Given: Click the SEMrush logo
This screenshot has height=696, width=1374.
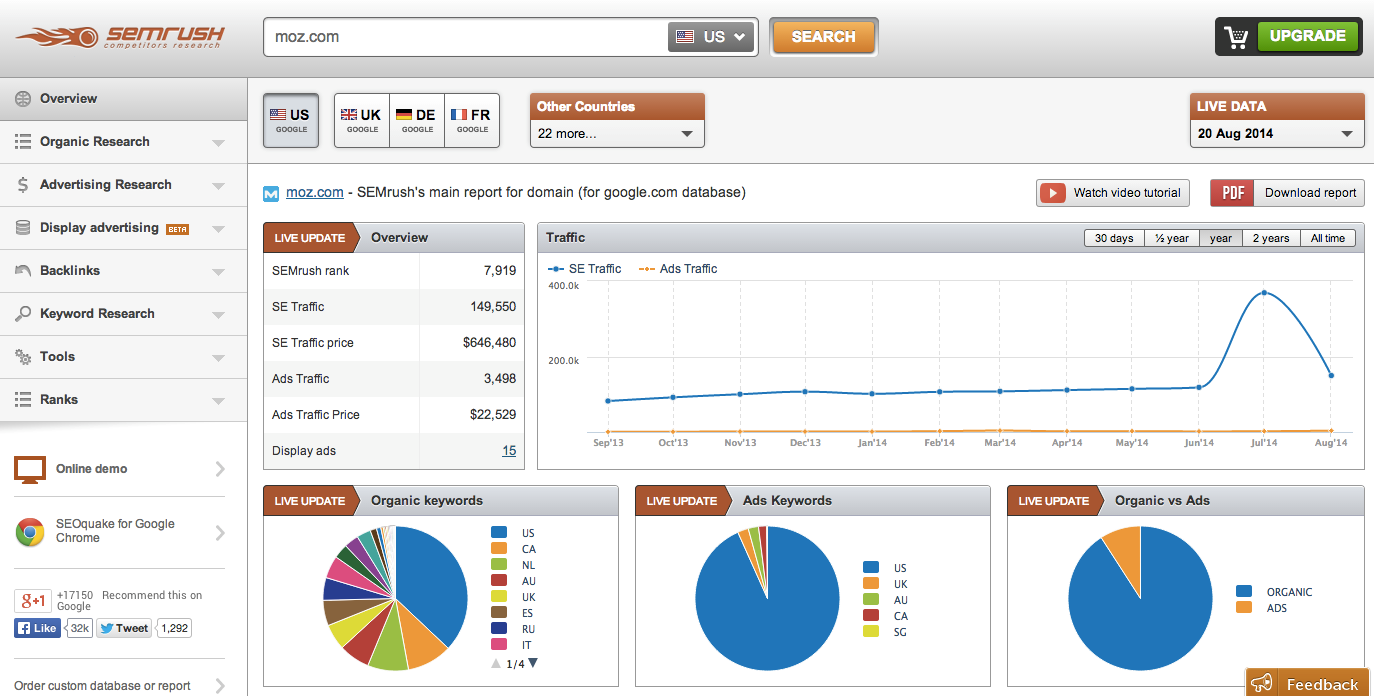Looking at the screenshot, I should pos(120,38).
